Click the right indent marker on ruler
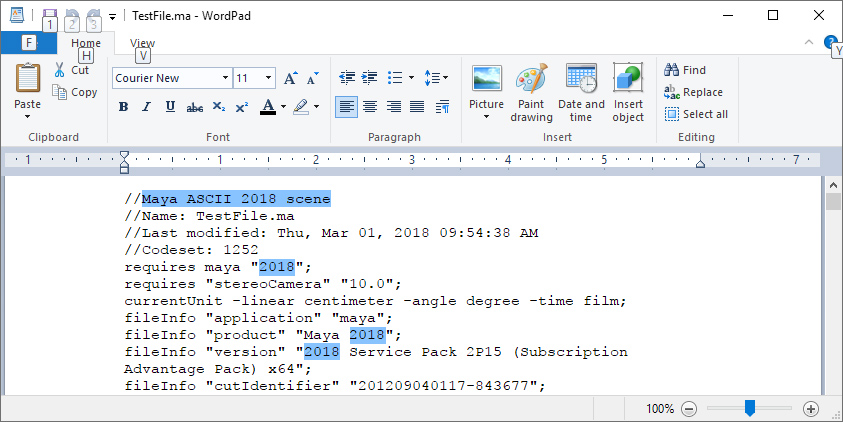This screenshot has width=843, height=422. [700, 162]
